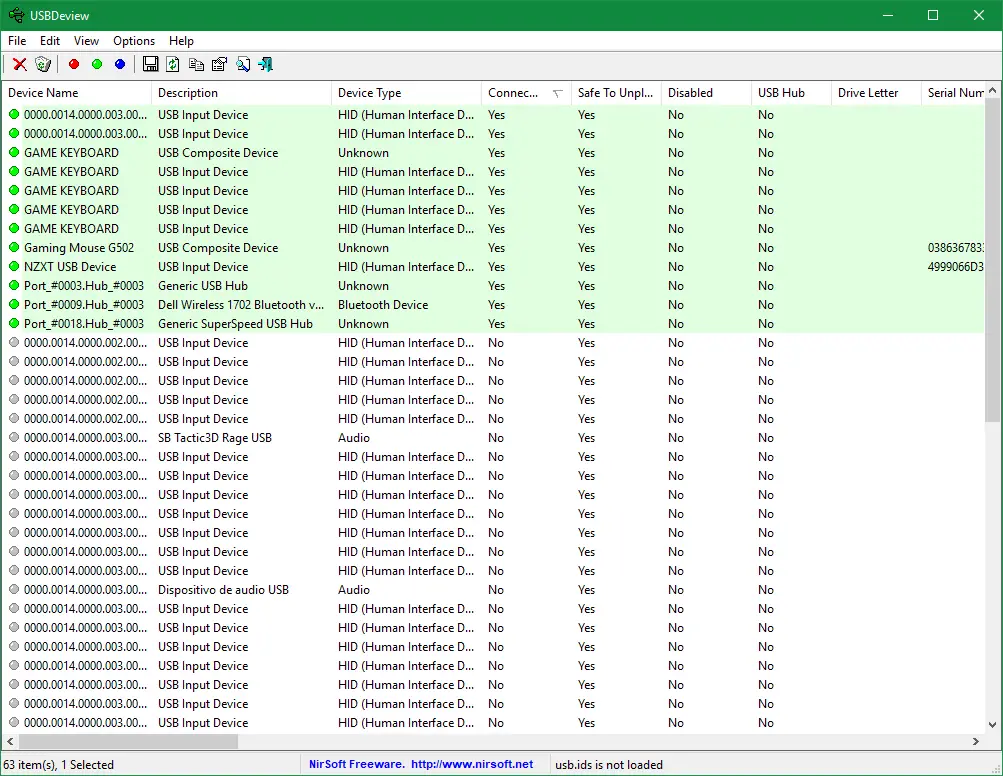Click the Exit door icon
1003x776 pixels.
[266, 64]
